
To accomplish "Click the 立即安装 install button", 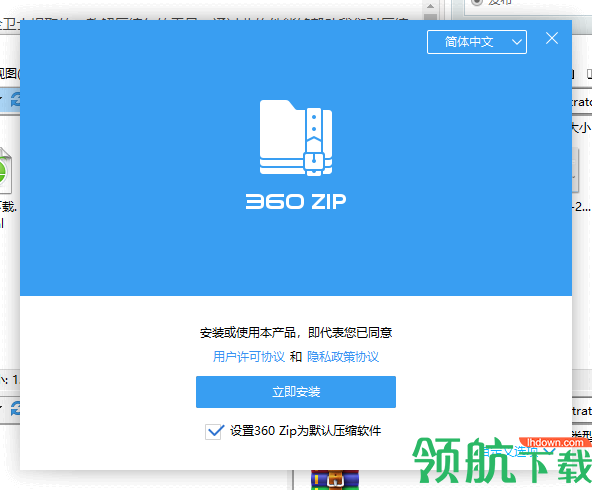I will 296,392.
